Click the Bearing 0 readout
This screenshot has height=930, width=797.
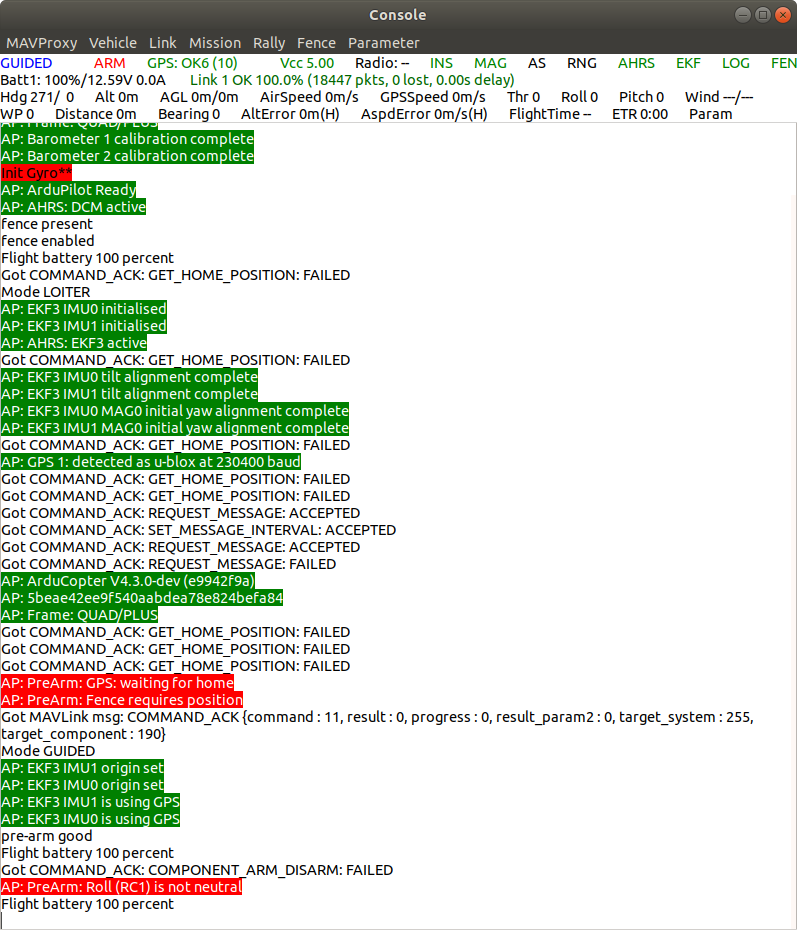[x=189, y=114]
